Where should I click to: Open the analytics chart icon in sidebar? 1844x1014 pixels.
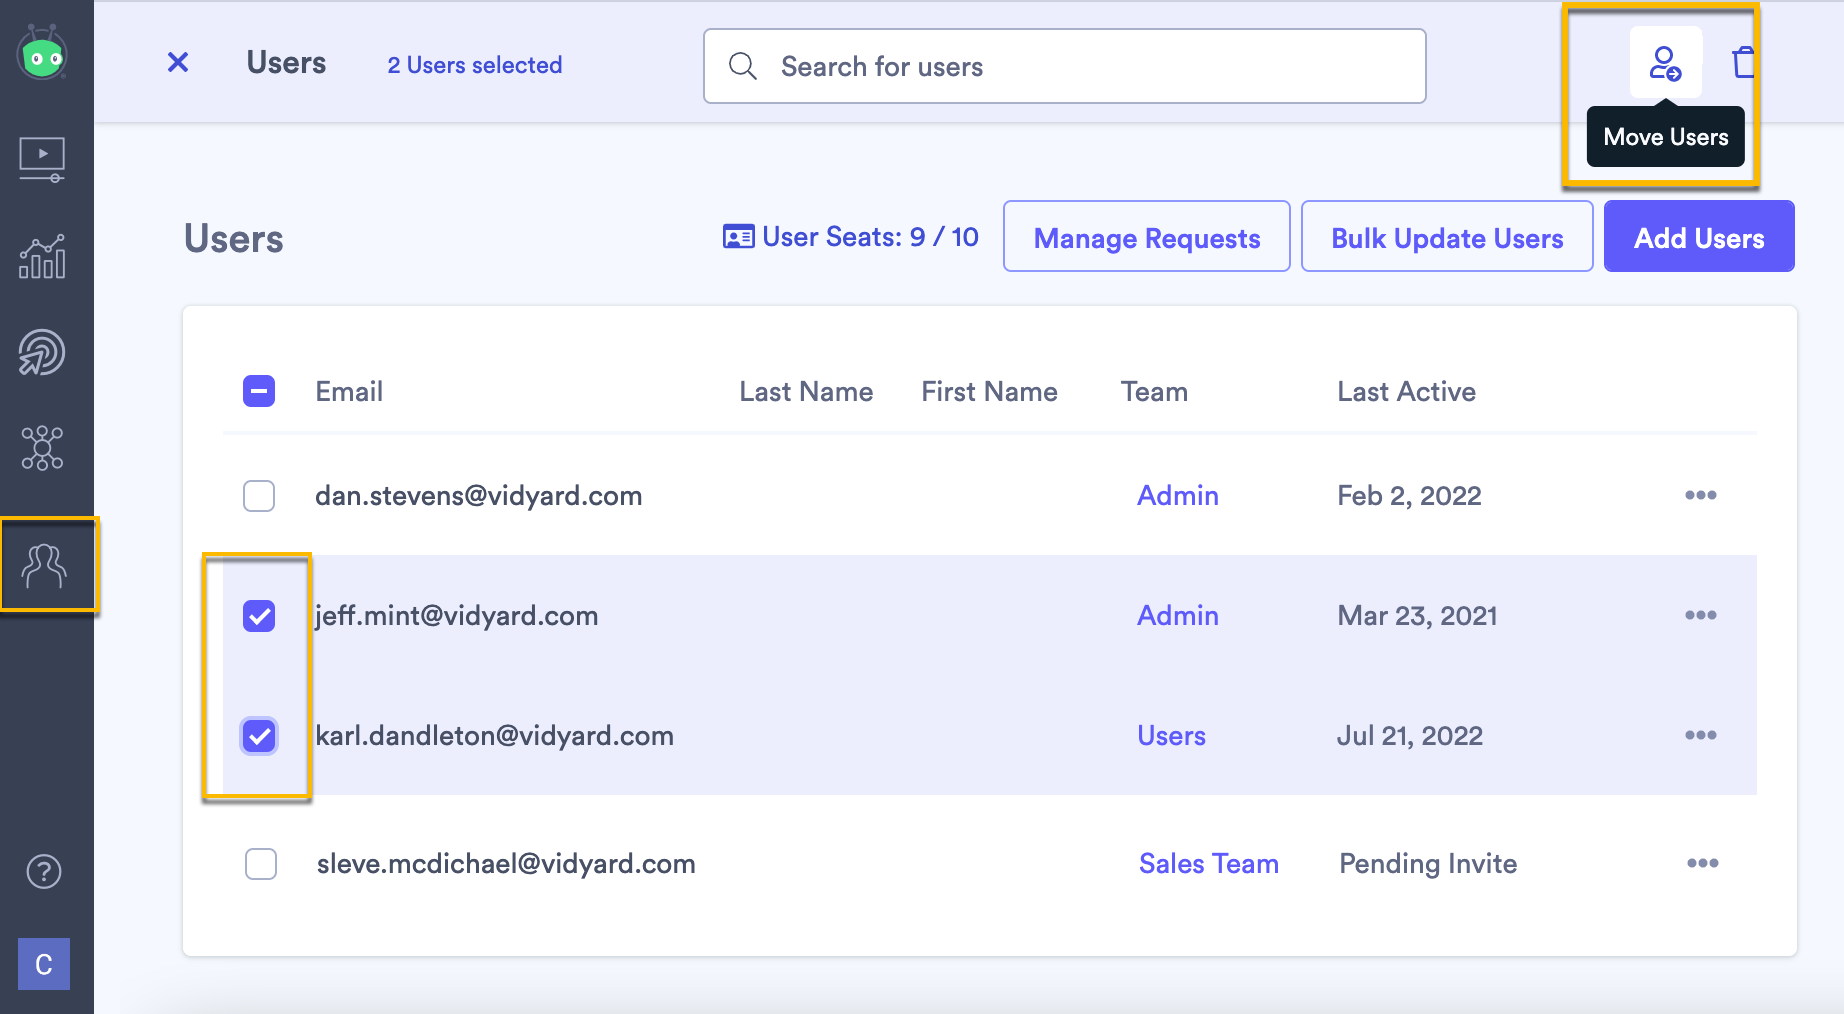[x=42, y=256]
